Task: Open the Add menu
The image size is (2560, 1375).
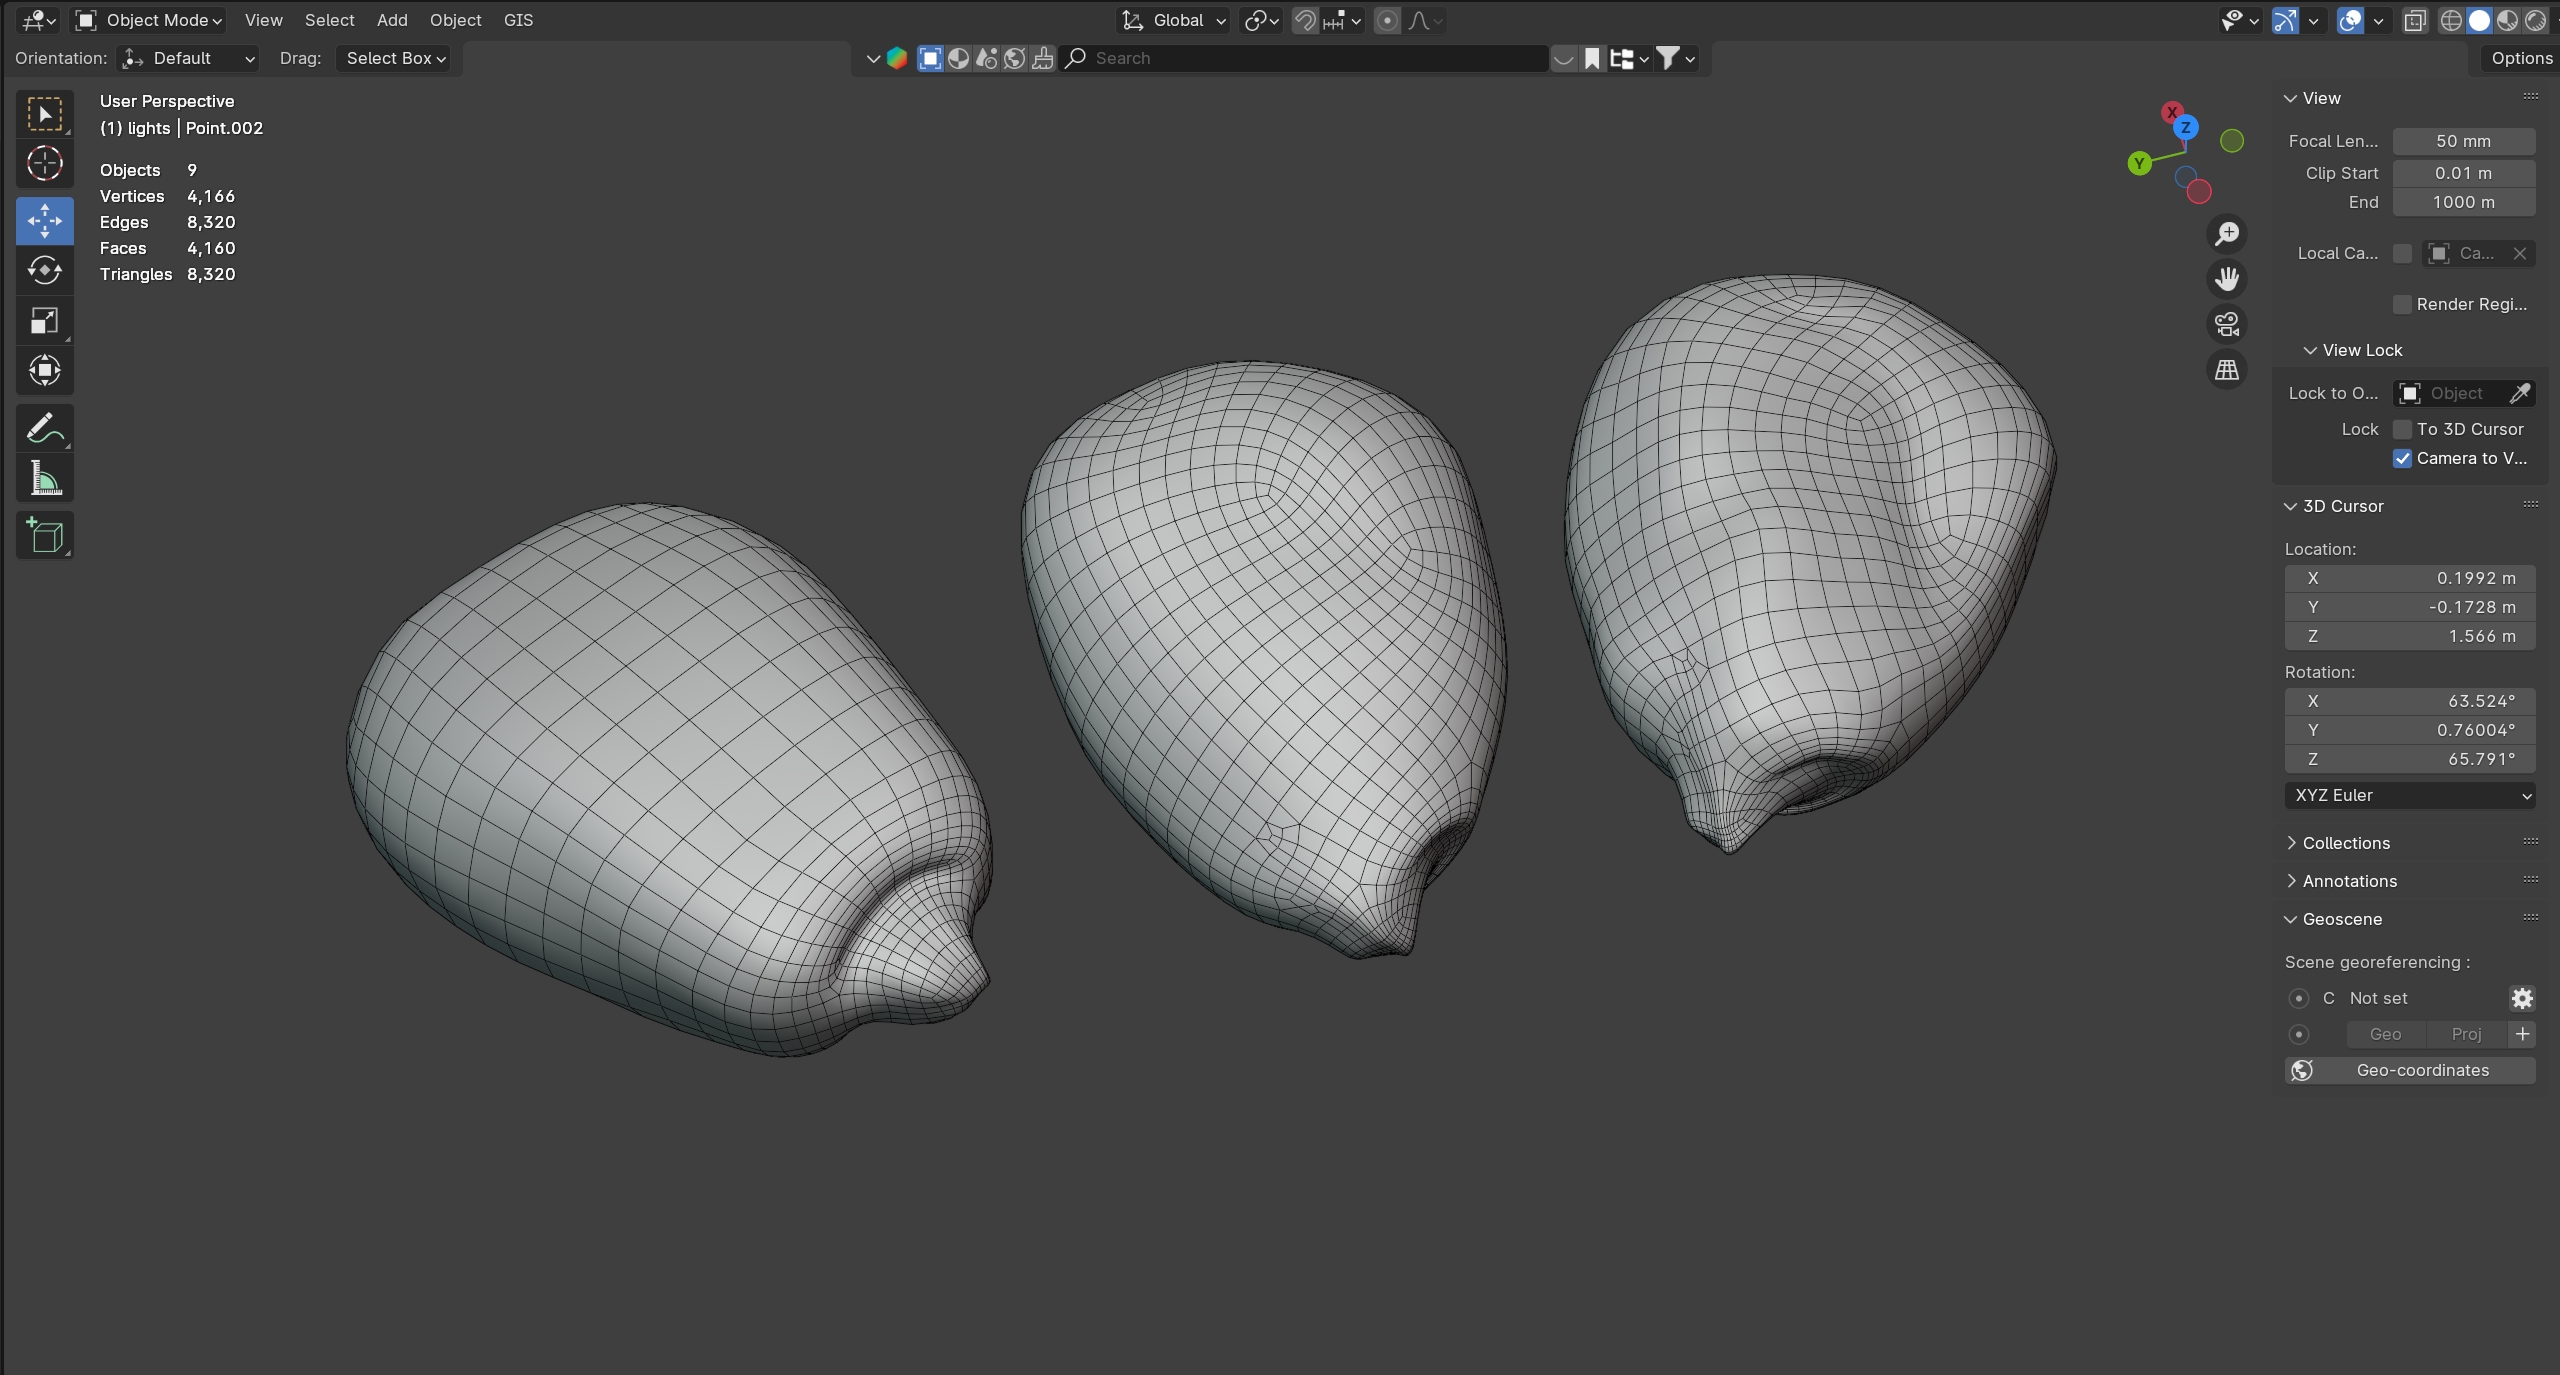Action: (x=392, y=20)
